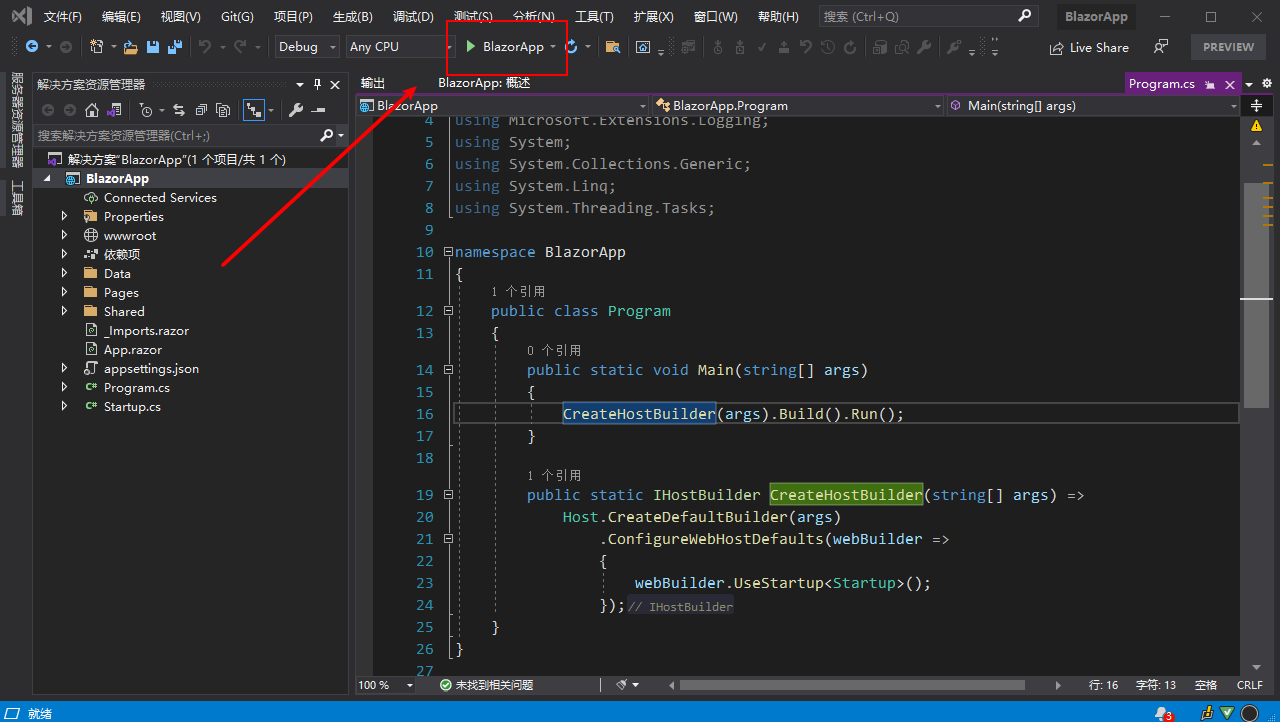Open BlazorApp.Program type navigation dropdown
The image size is (1280, 722).
tap(797, 105)
